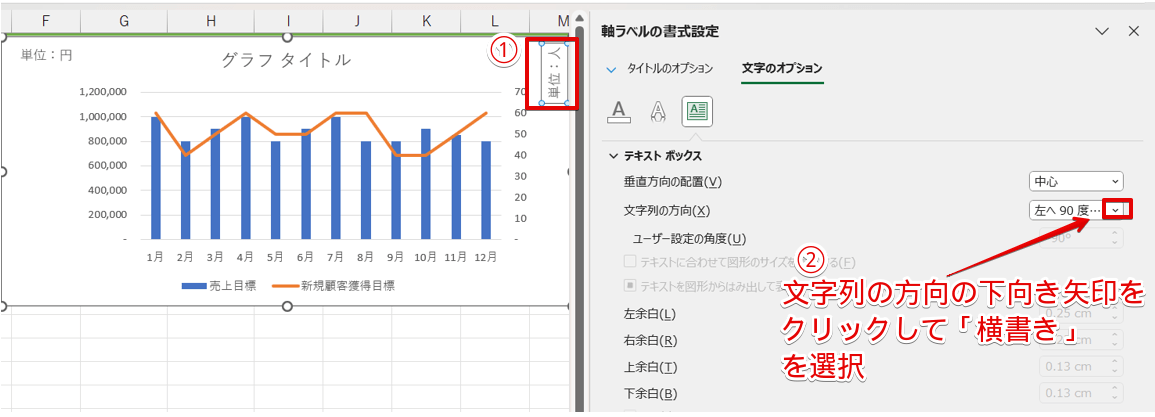The width and height of the screenshot is (1155, 417).
Task: Open the text effects icon
Action: [658, 111]
